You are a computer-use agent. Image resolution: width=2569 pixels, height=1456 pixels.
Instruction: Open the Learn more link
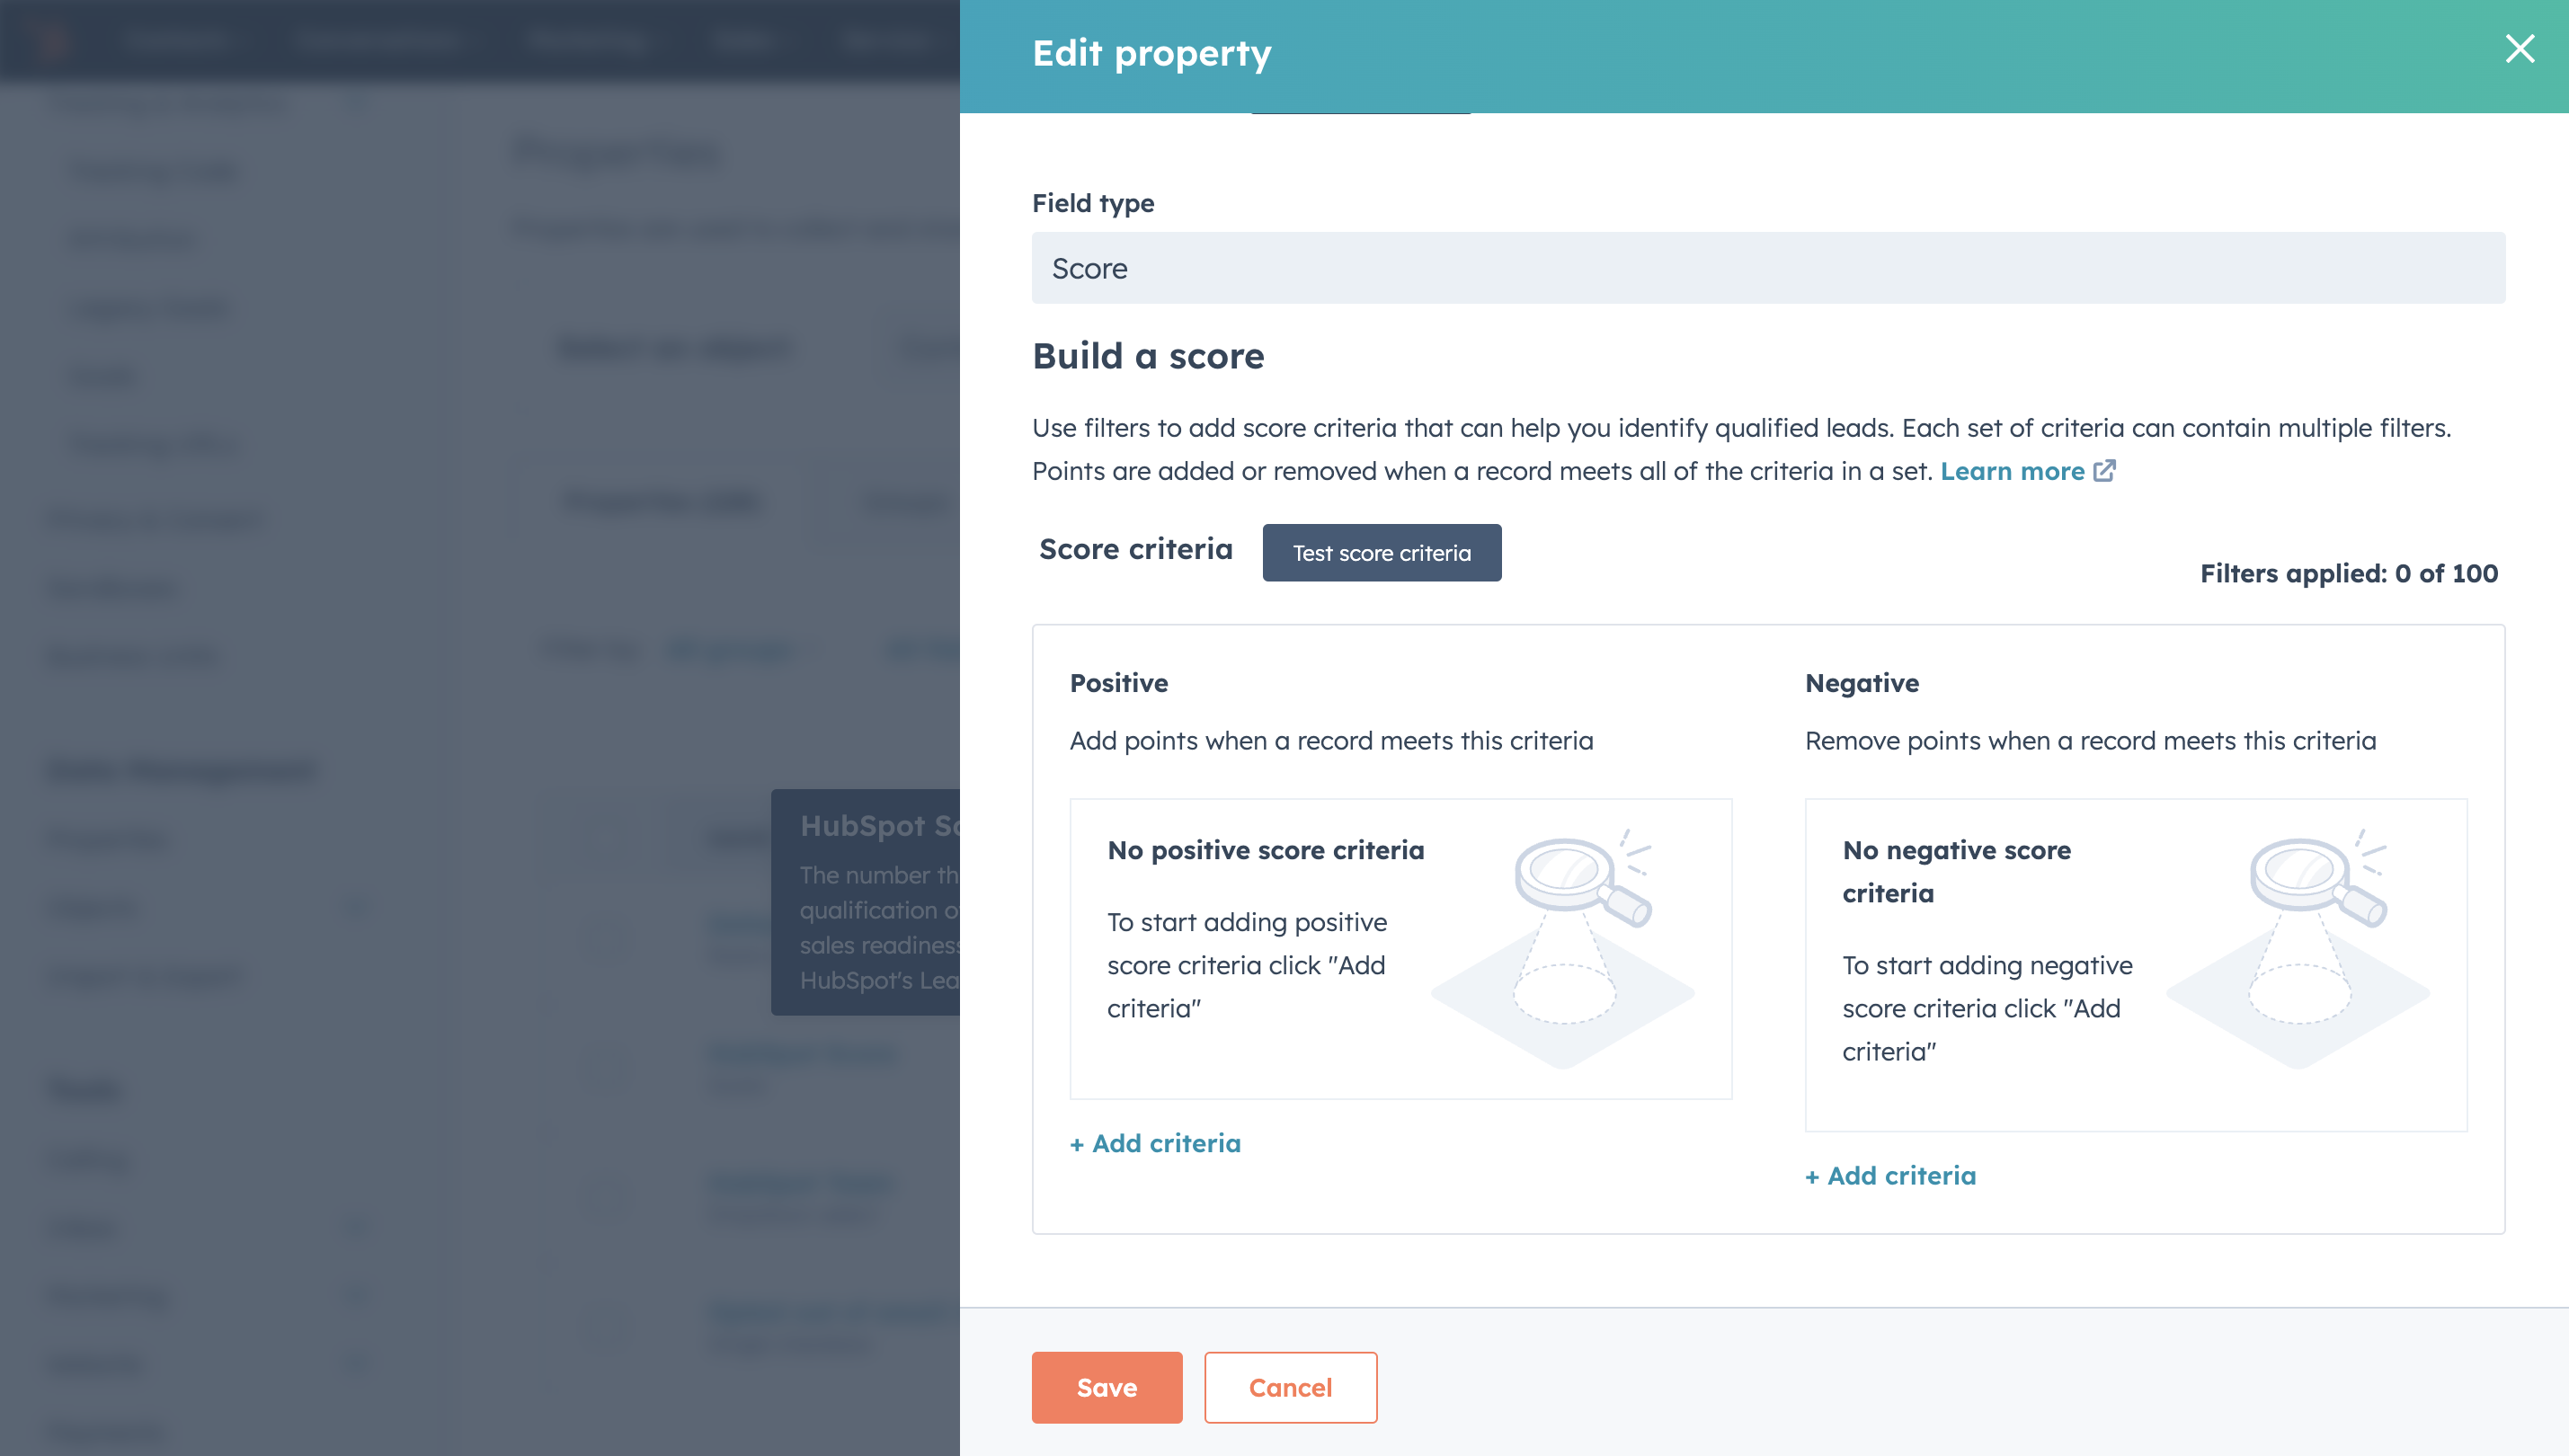click(2012, 471)
